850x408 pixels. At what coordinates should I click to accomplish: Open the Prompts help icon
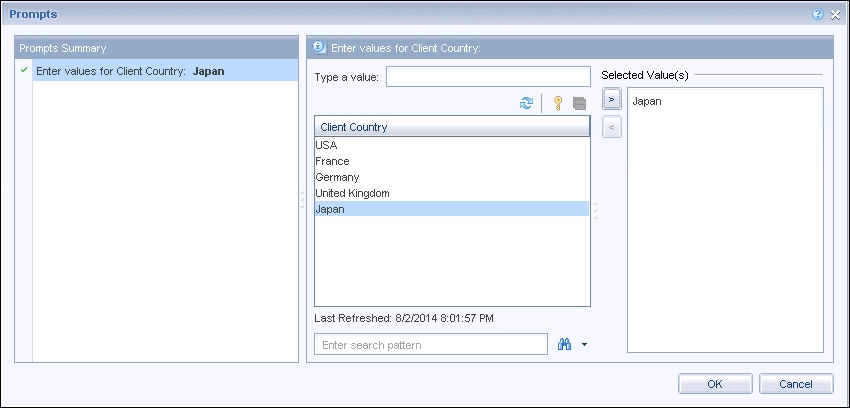[x=818, y=14]
